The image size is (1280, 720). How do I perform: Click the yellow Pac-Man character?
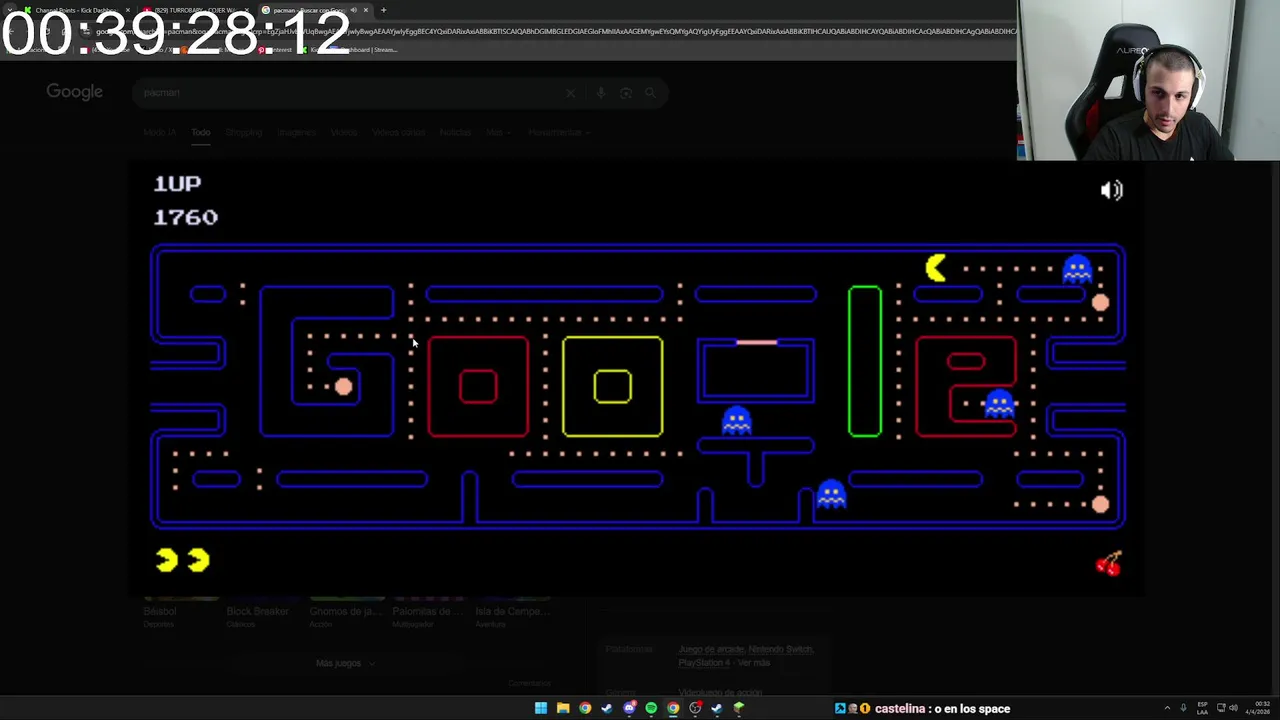tap(936, 268)
